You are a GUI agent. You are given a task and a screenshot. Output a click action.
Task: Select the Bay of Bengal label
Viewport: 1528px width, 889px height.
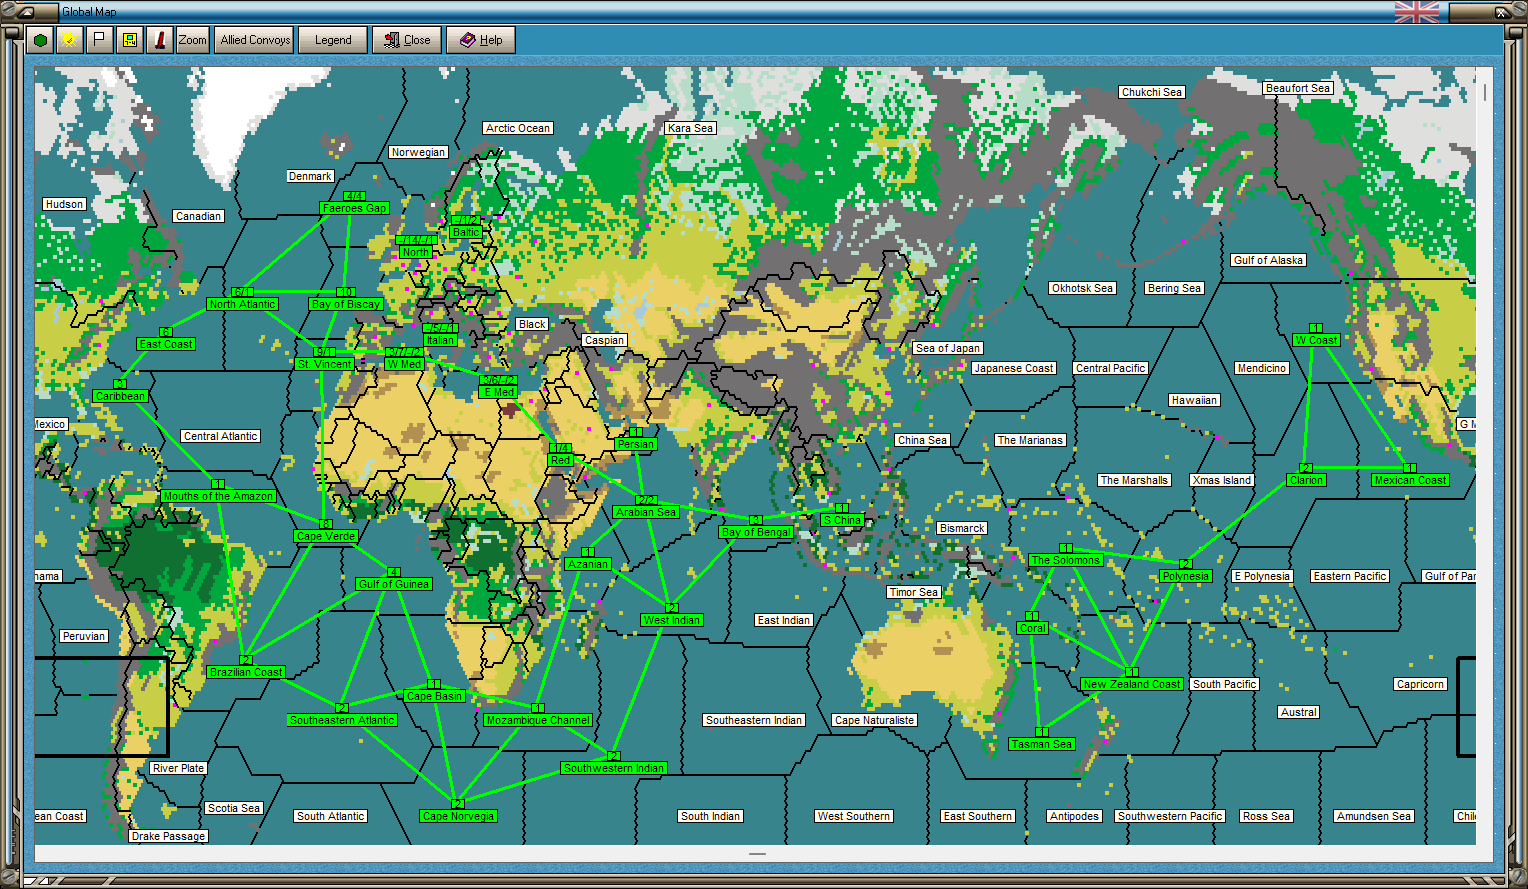coord(756,532)
